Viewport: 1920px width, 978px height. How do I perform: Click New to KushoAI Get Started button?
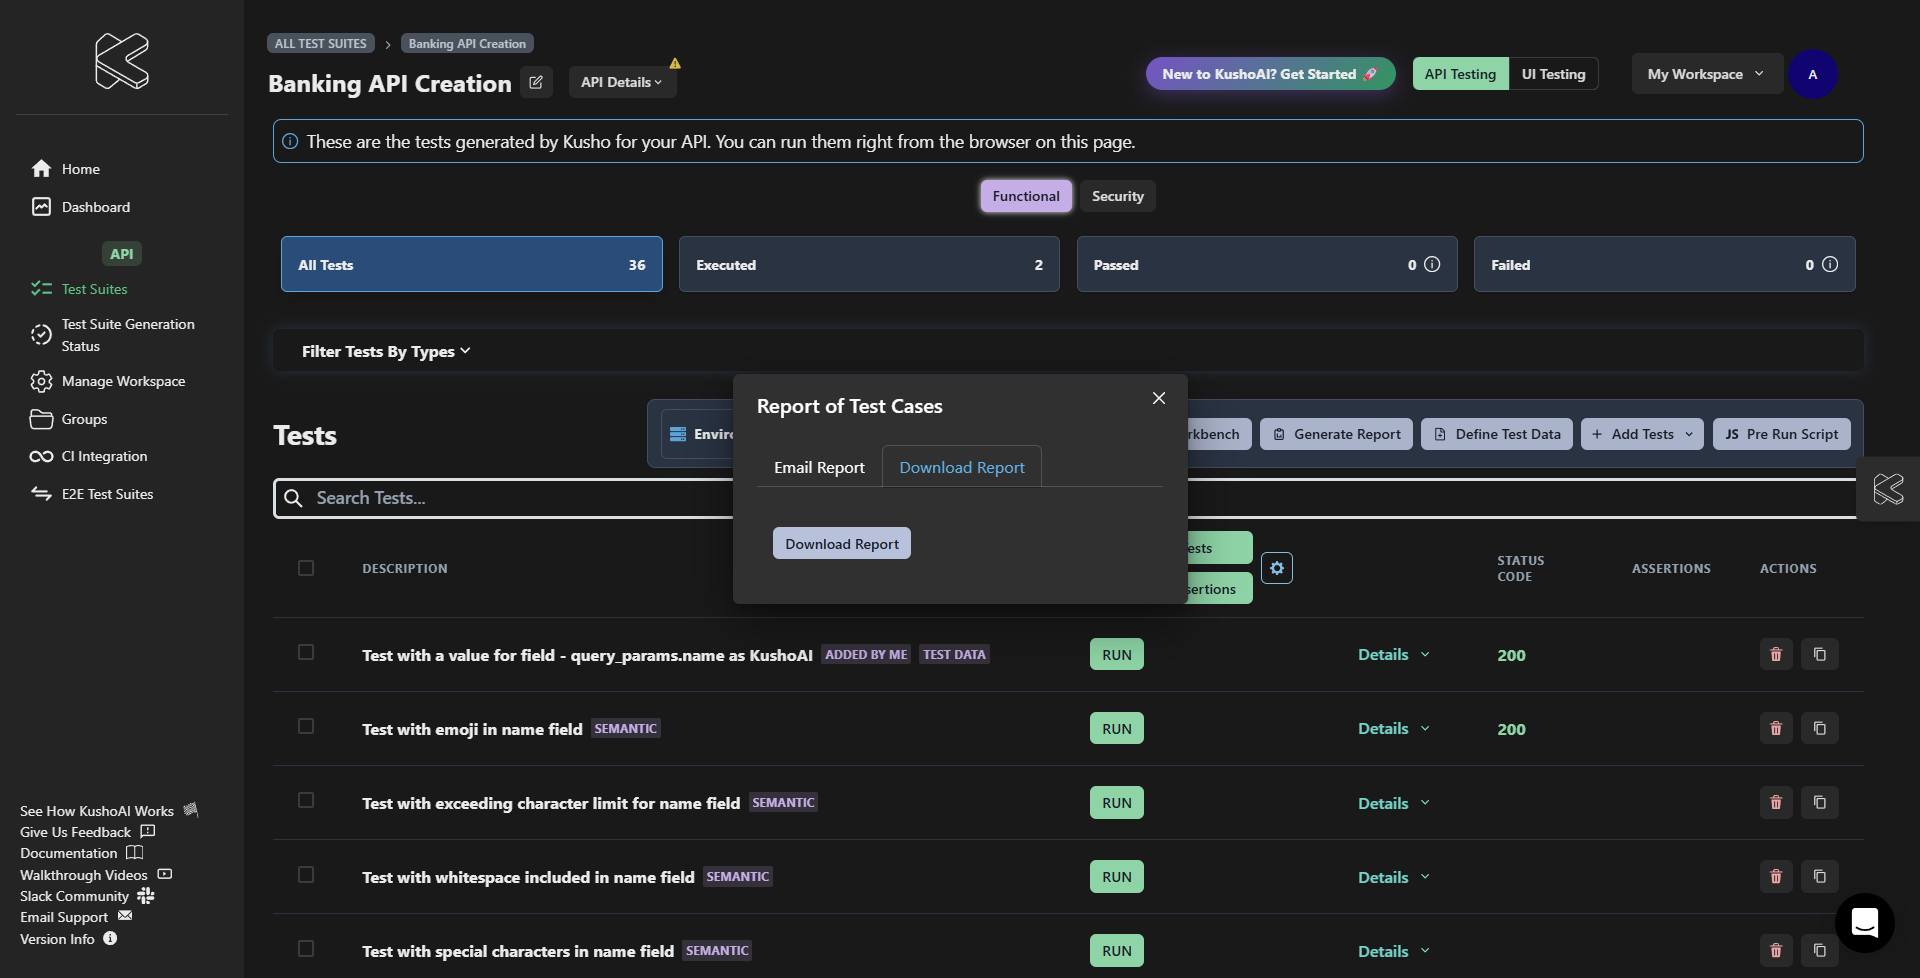click(1270, 74)
